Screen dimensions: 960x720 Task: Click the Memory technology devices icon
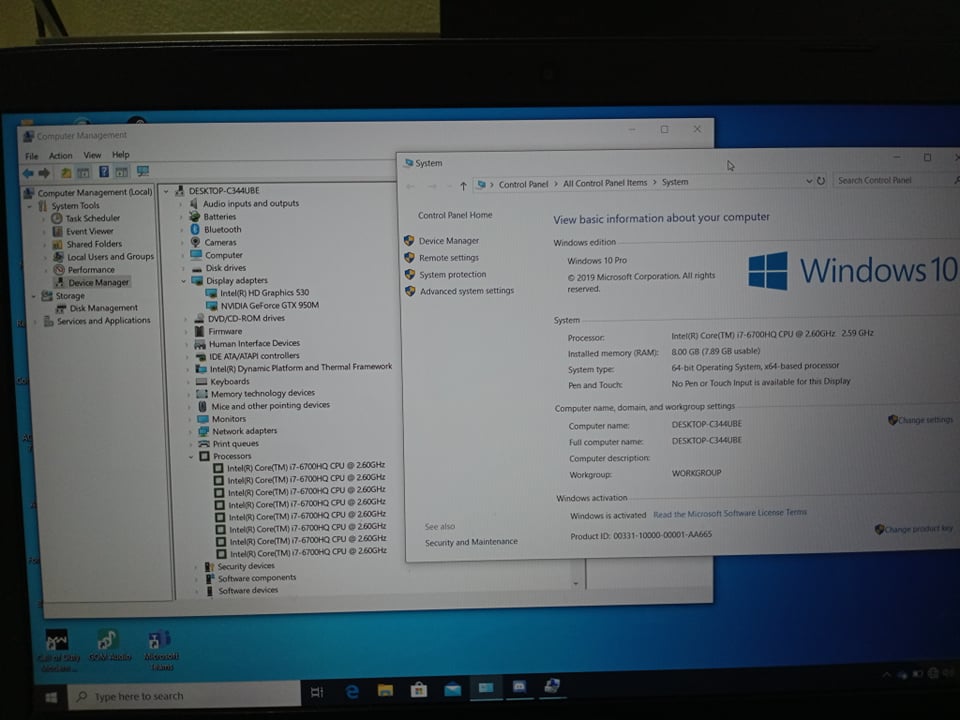[x=201, y=394]
